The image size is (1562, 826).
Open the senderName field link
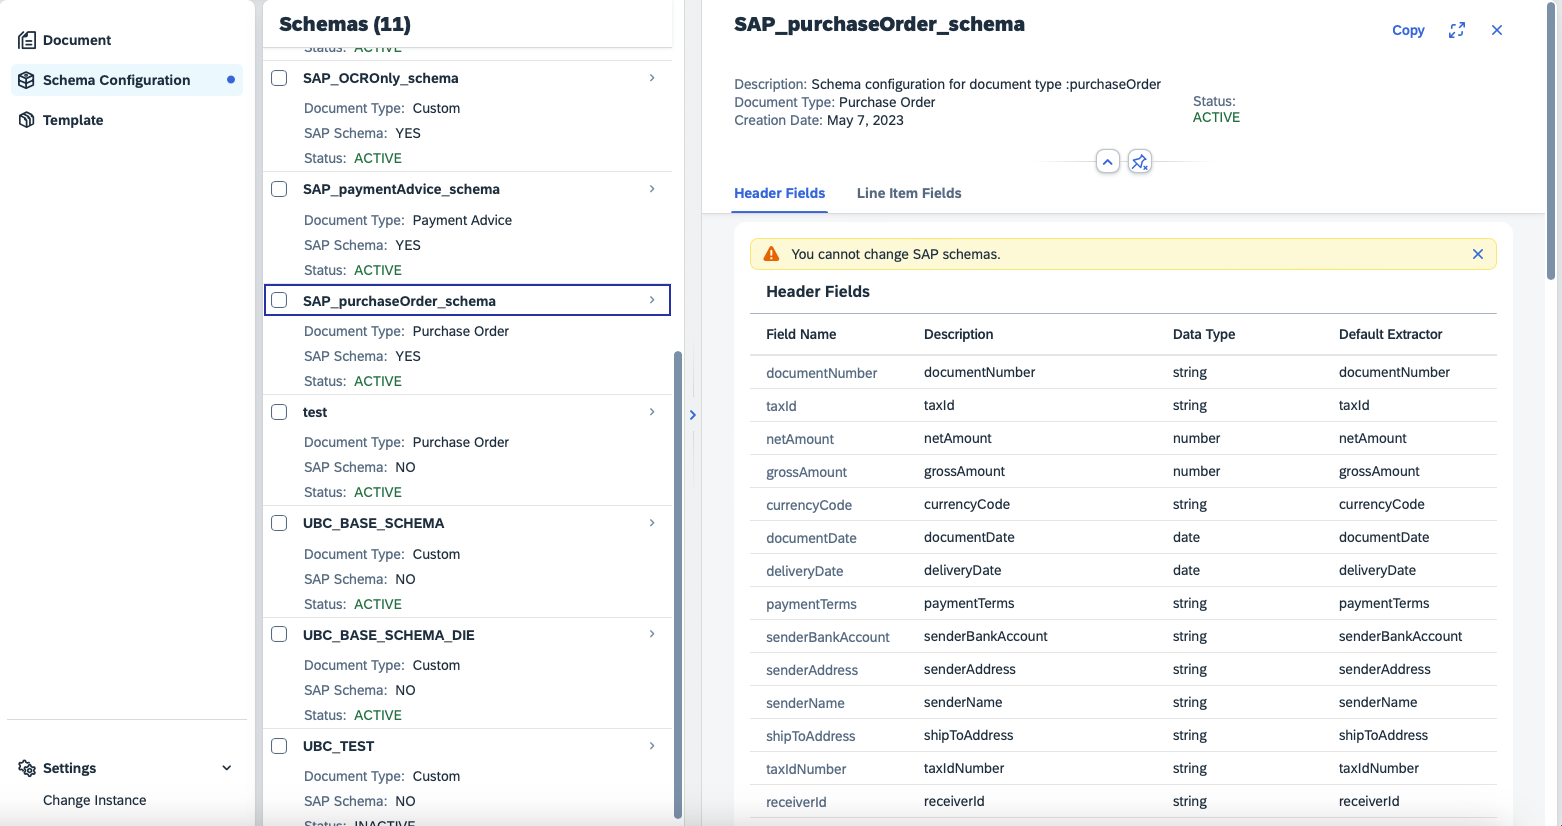(x=806, y=703)
